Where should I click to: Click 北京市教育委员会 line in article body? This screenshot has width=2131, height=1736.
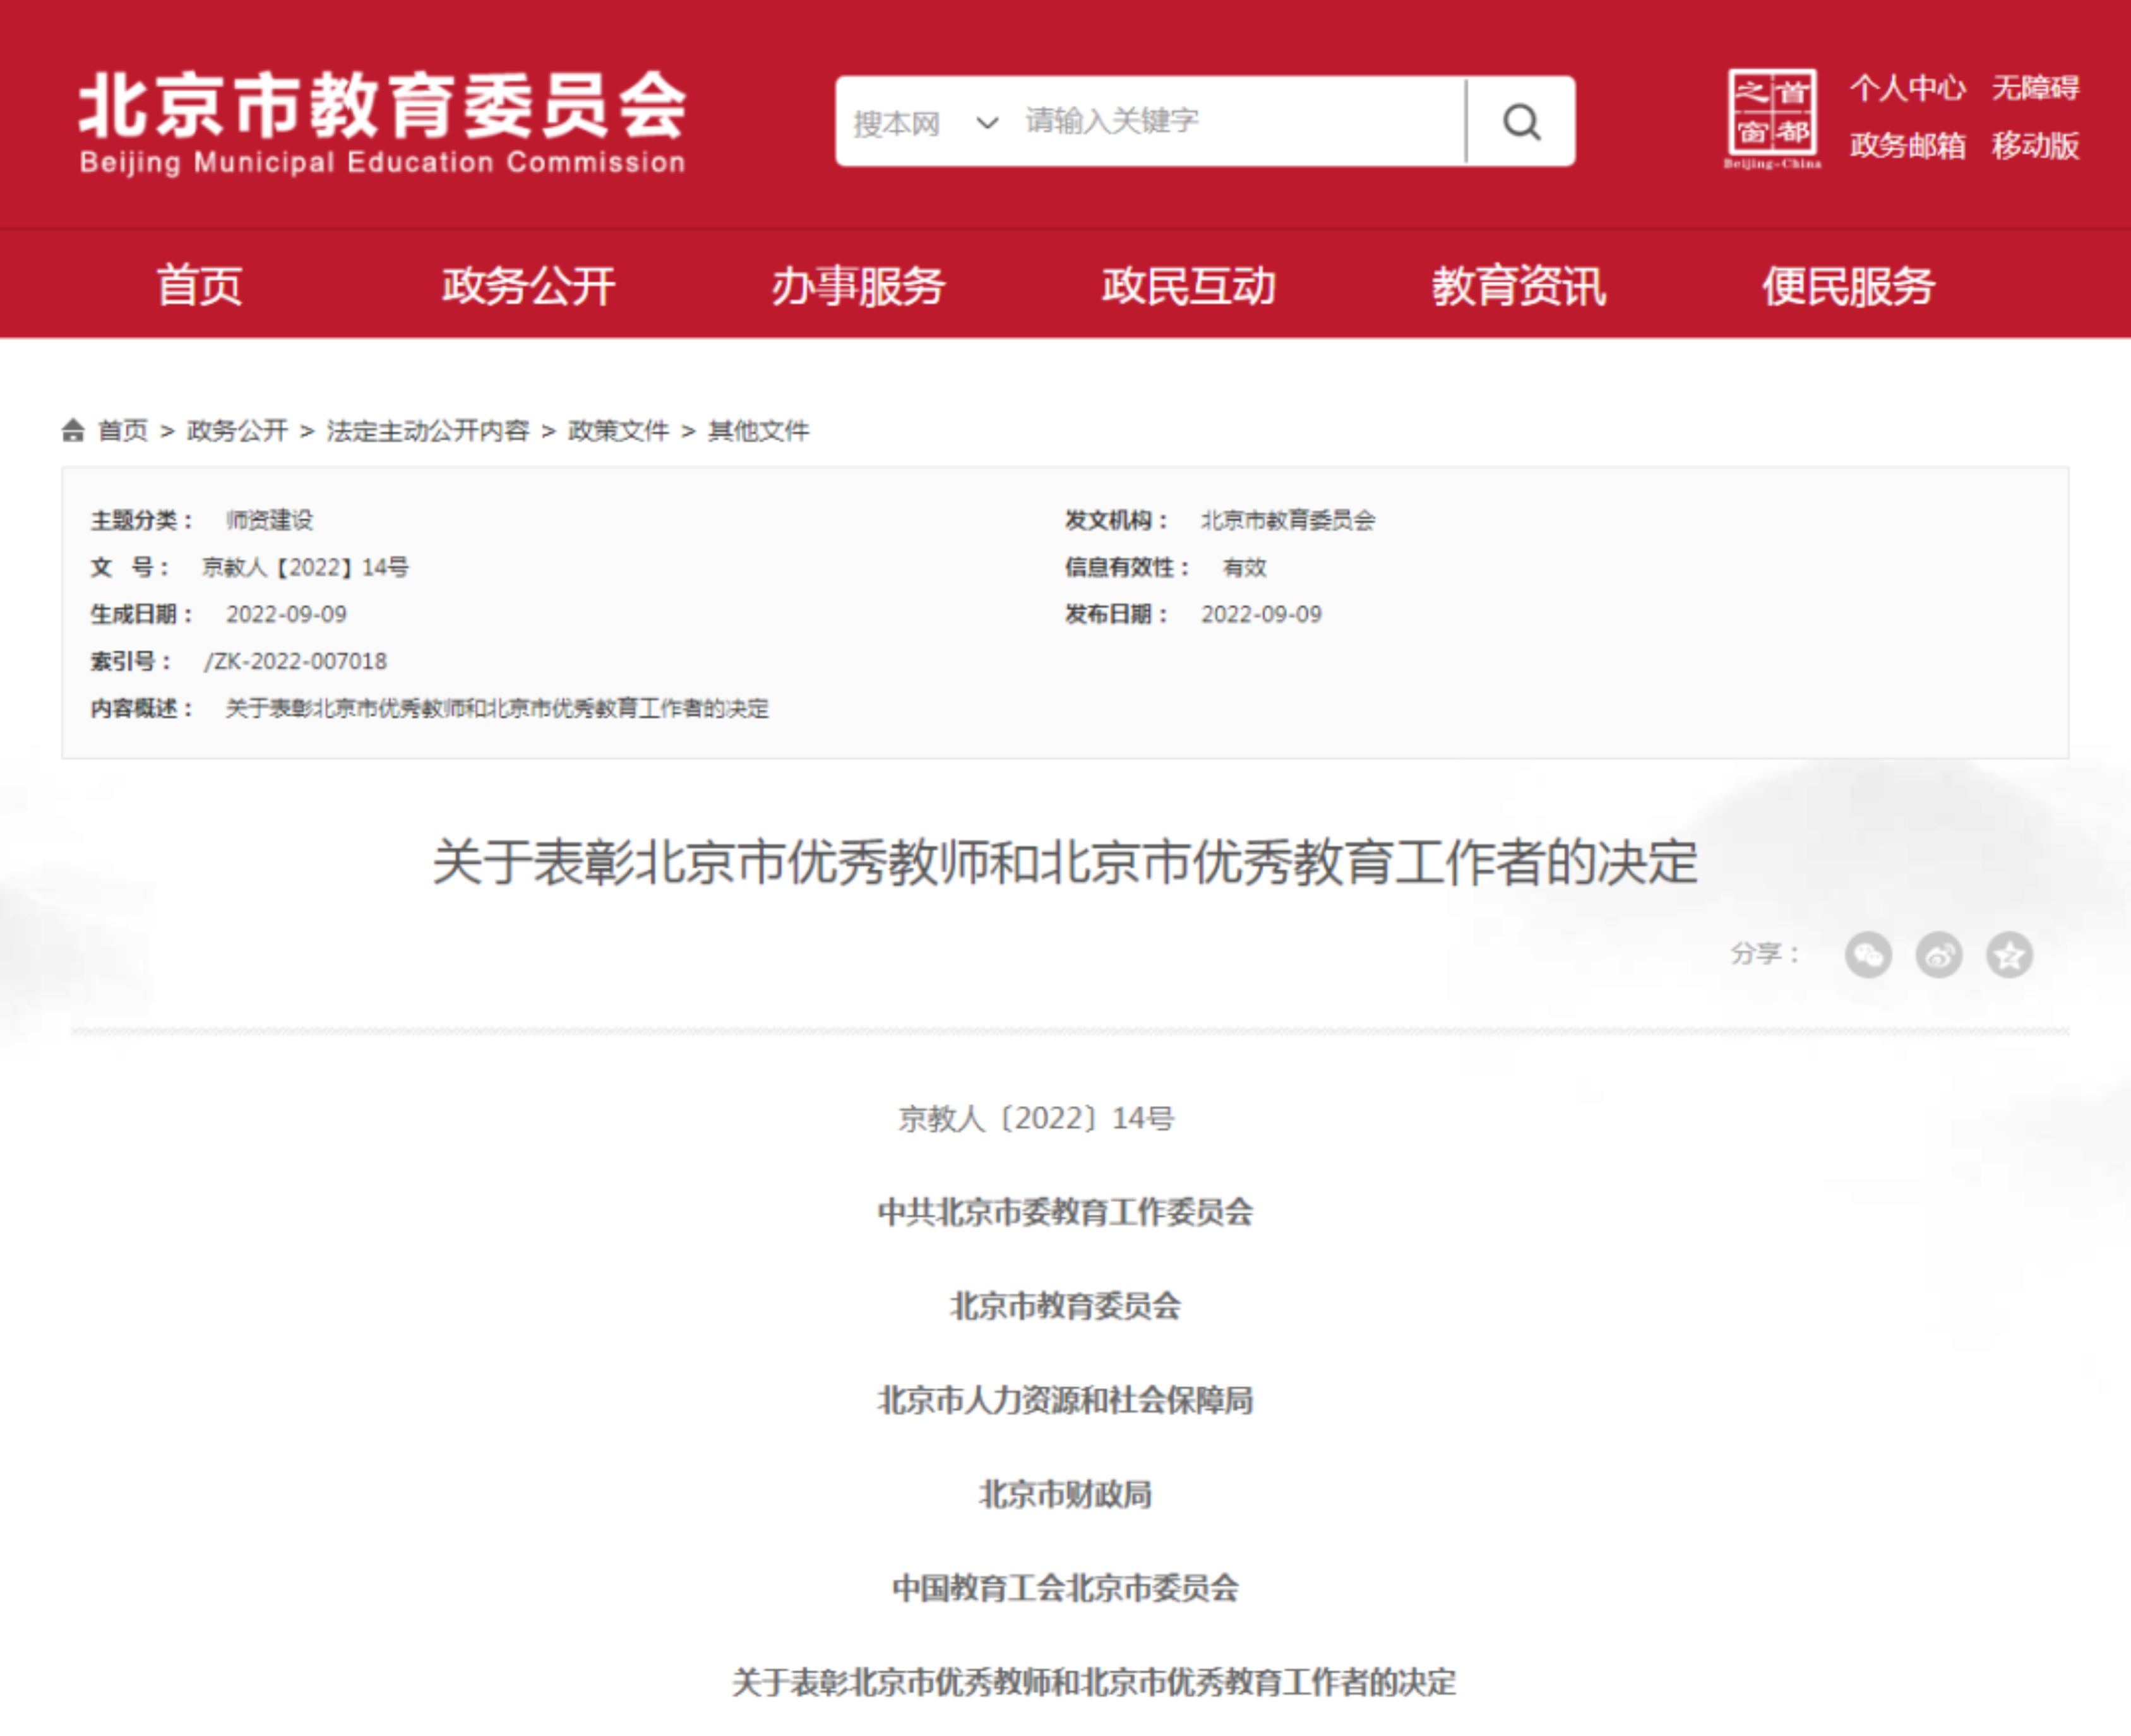point(1065,1306)
